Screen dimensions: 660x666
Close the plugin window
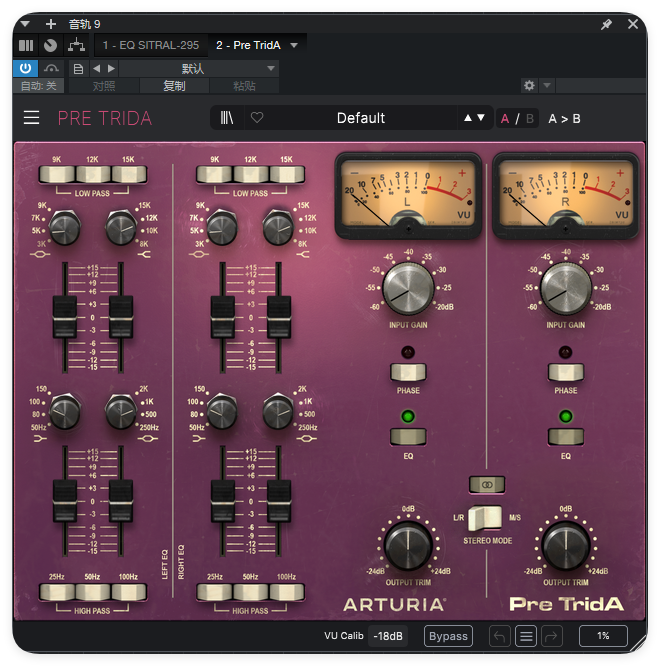point(633,24)
